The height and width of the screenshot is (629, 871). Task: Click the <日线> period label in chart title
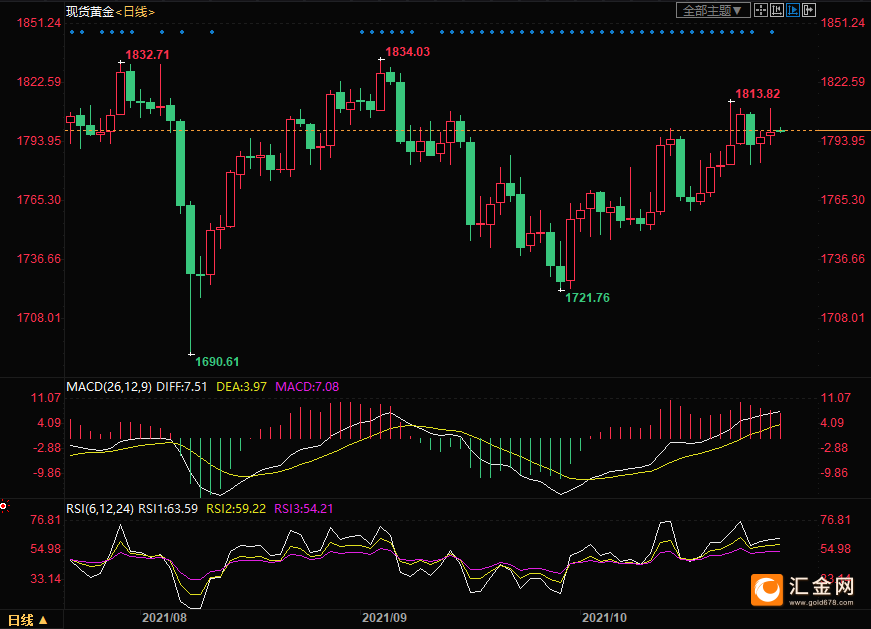pos(135,12)
